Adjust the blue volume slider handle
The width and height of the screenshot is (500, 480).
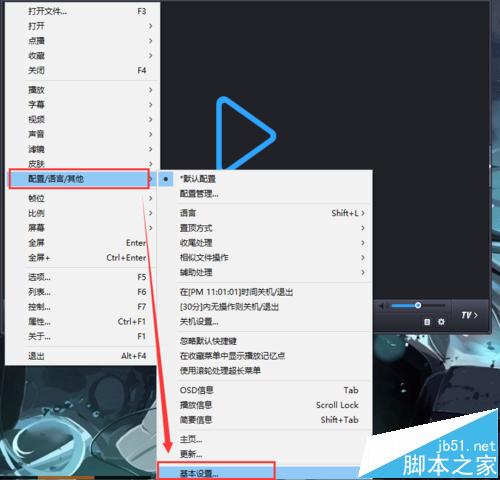(418, 305)
